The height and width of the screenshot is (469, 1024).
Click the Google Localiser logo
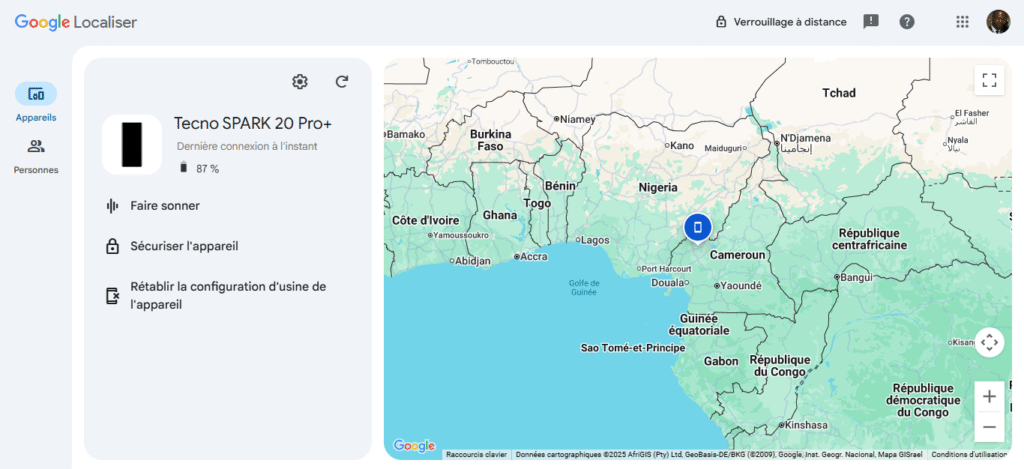(76, 22)
